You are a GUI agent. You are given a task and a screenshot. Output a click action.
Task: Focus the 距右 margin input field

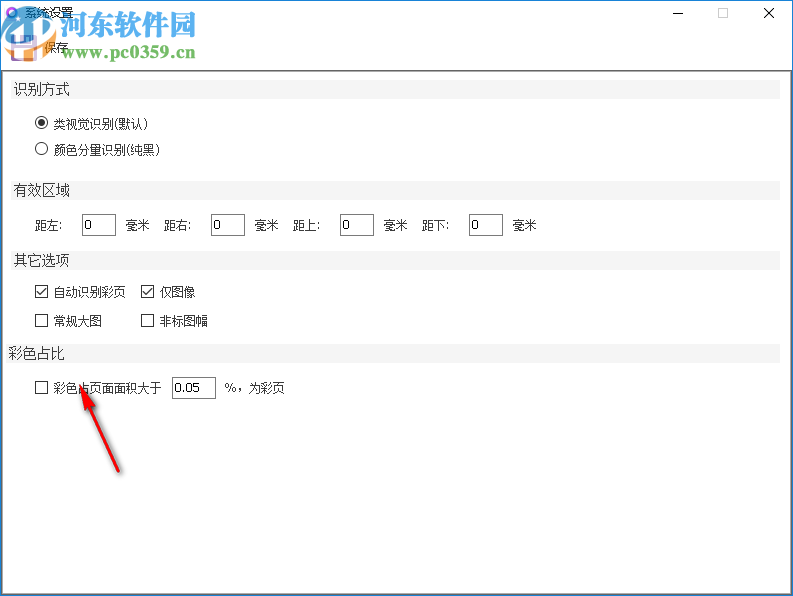[228, 225]
